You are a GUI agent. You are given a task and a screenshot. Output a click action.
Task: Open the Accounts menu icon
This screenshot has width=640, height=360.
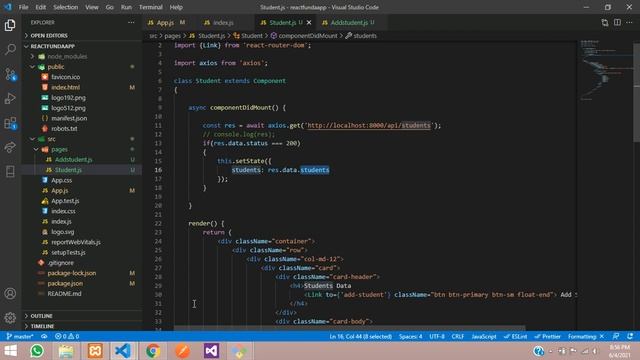[x=10, y=293]
